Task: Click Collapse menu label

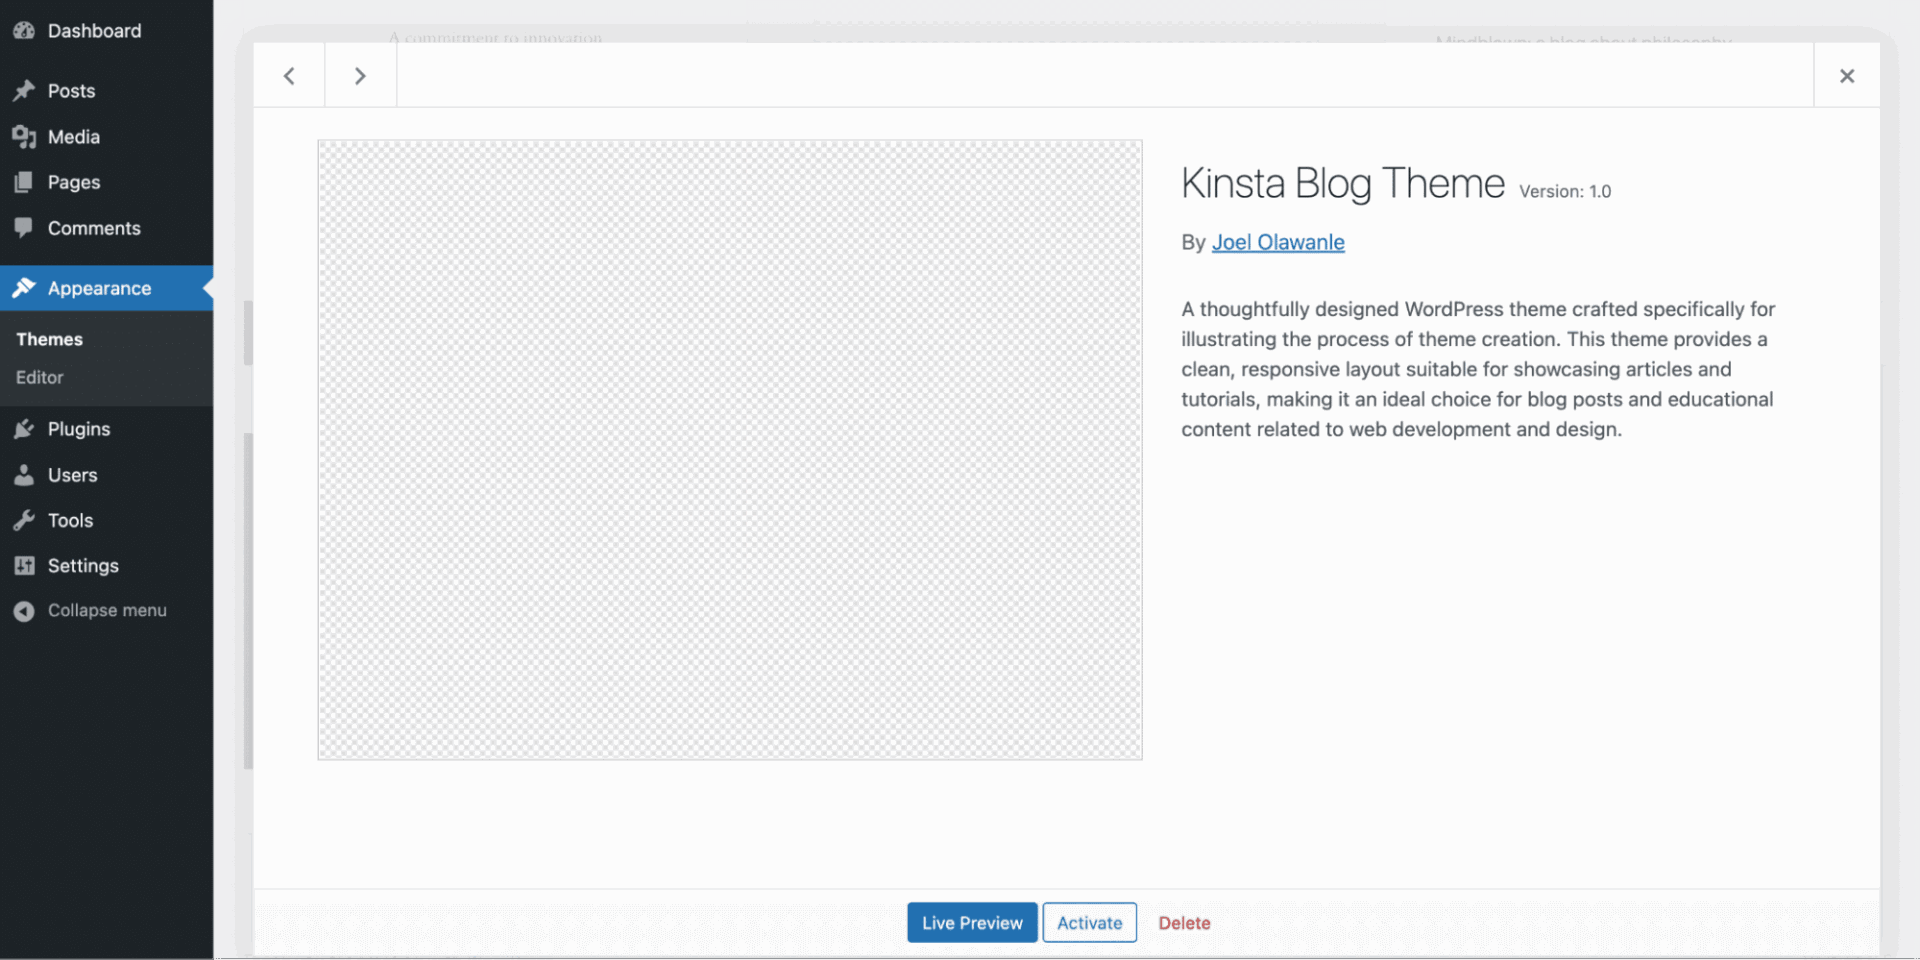Action: tap(107, 611)
